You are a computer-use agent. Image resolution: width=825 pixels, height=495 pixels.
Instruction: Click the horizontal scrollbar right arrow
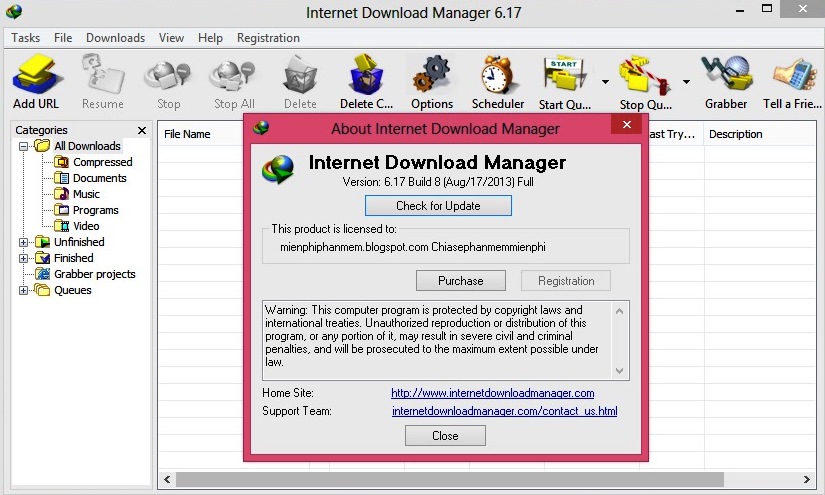coord(807,479)
